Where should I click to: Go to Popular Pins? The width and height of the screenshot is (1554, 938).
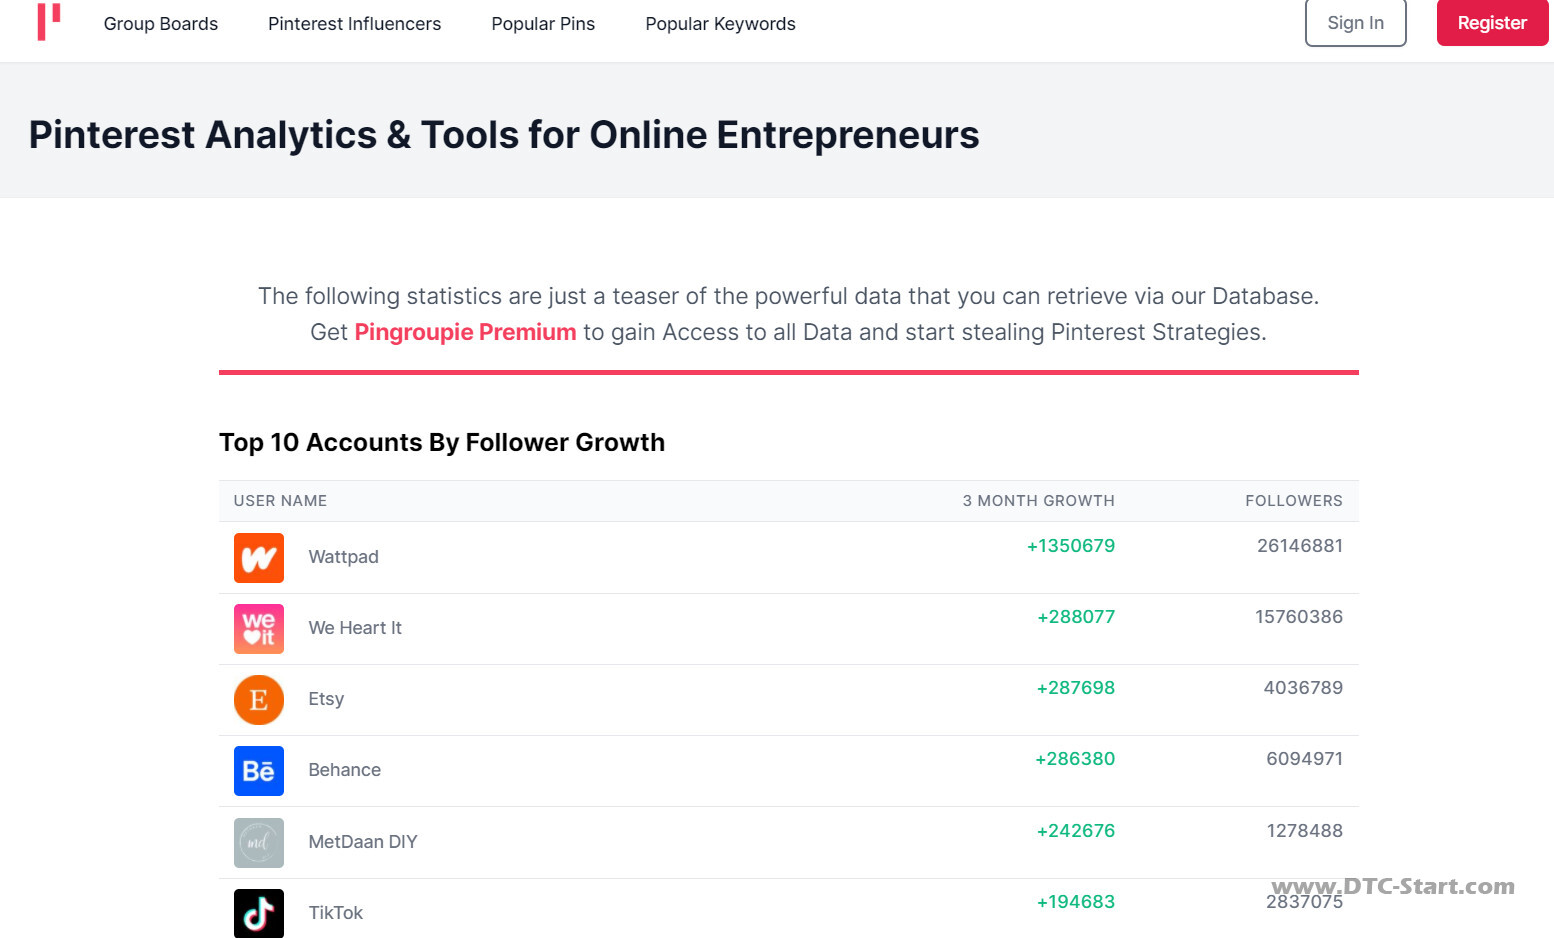(x=543, y=24)
